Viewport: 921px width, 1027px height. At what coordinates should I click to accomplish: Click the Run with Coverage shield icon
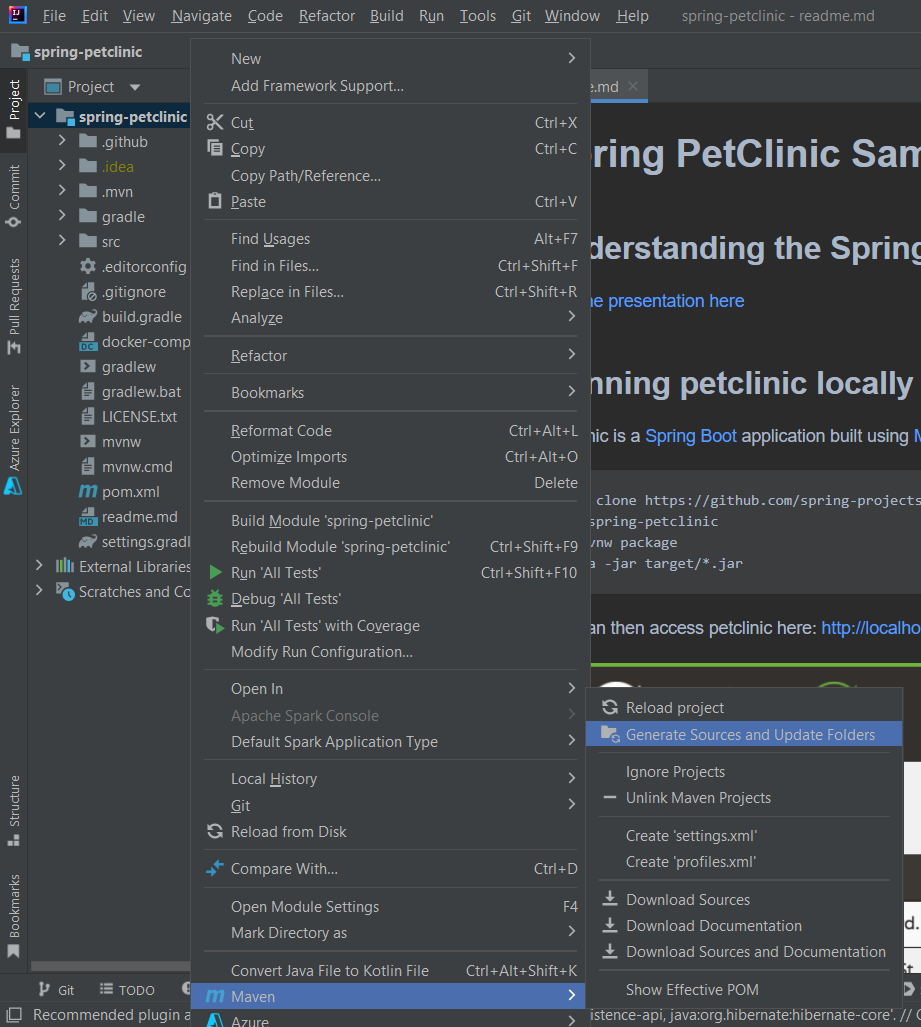pyautogui.click(x=215, y=625)
